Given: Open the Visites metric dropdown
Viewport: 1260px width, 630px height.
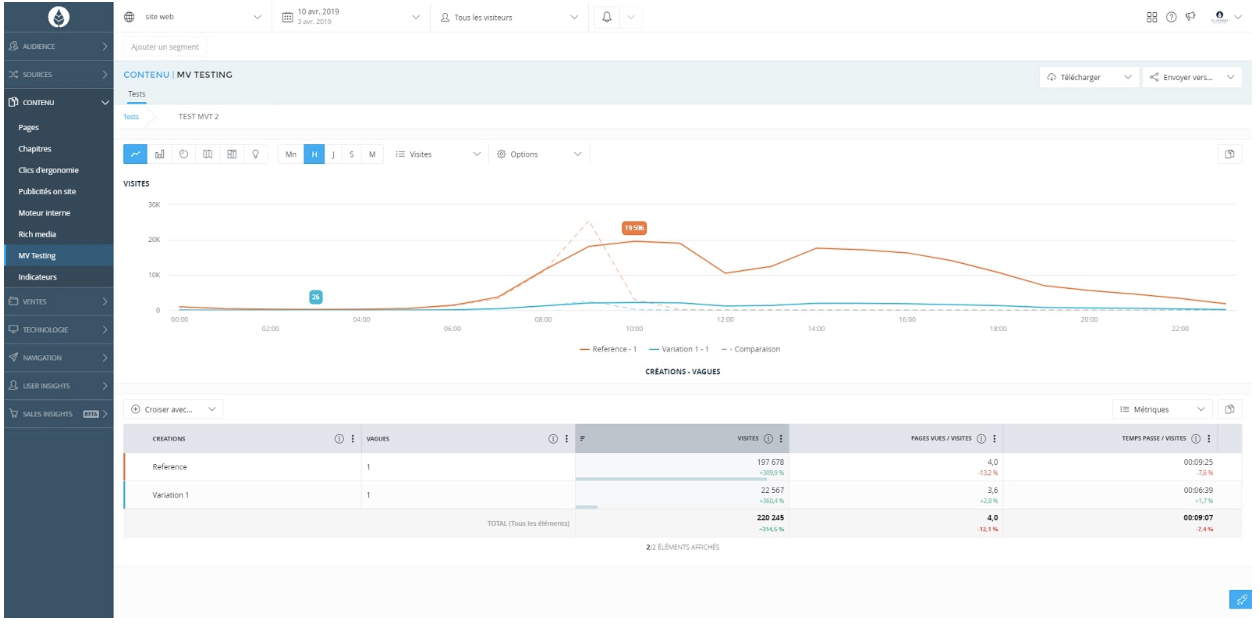Looking at the screenshot, I should [438, 154].
